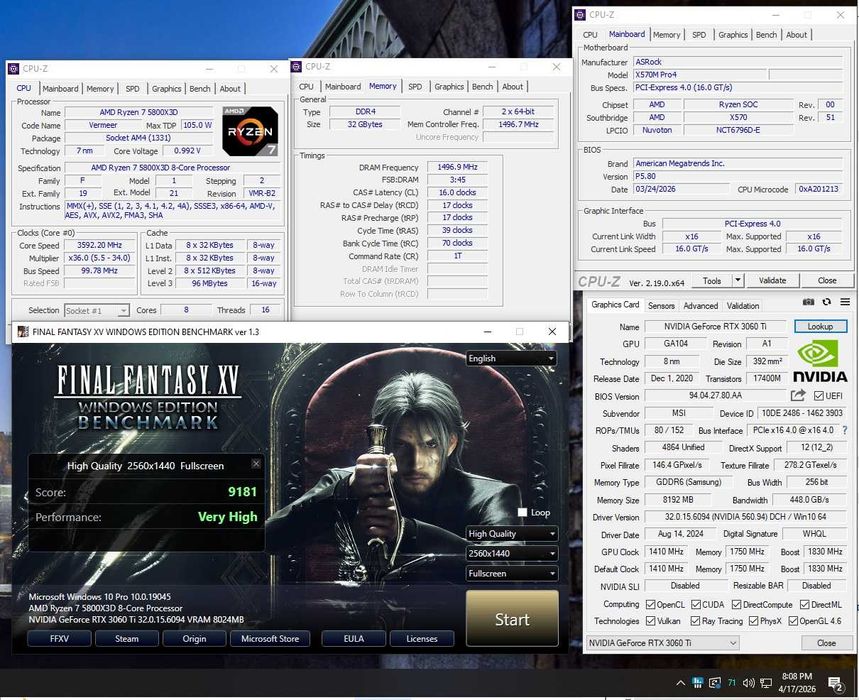Viewport: 859px width, 700px height.
Task: Open the network tray icon
Action: coord(766,682)
